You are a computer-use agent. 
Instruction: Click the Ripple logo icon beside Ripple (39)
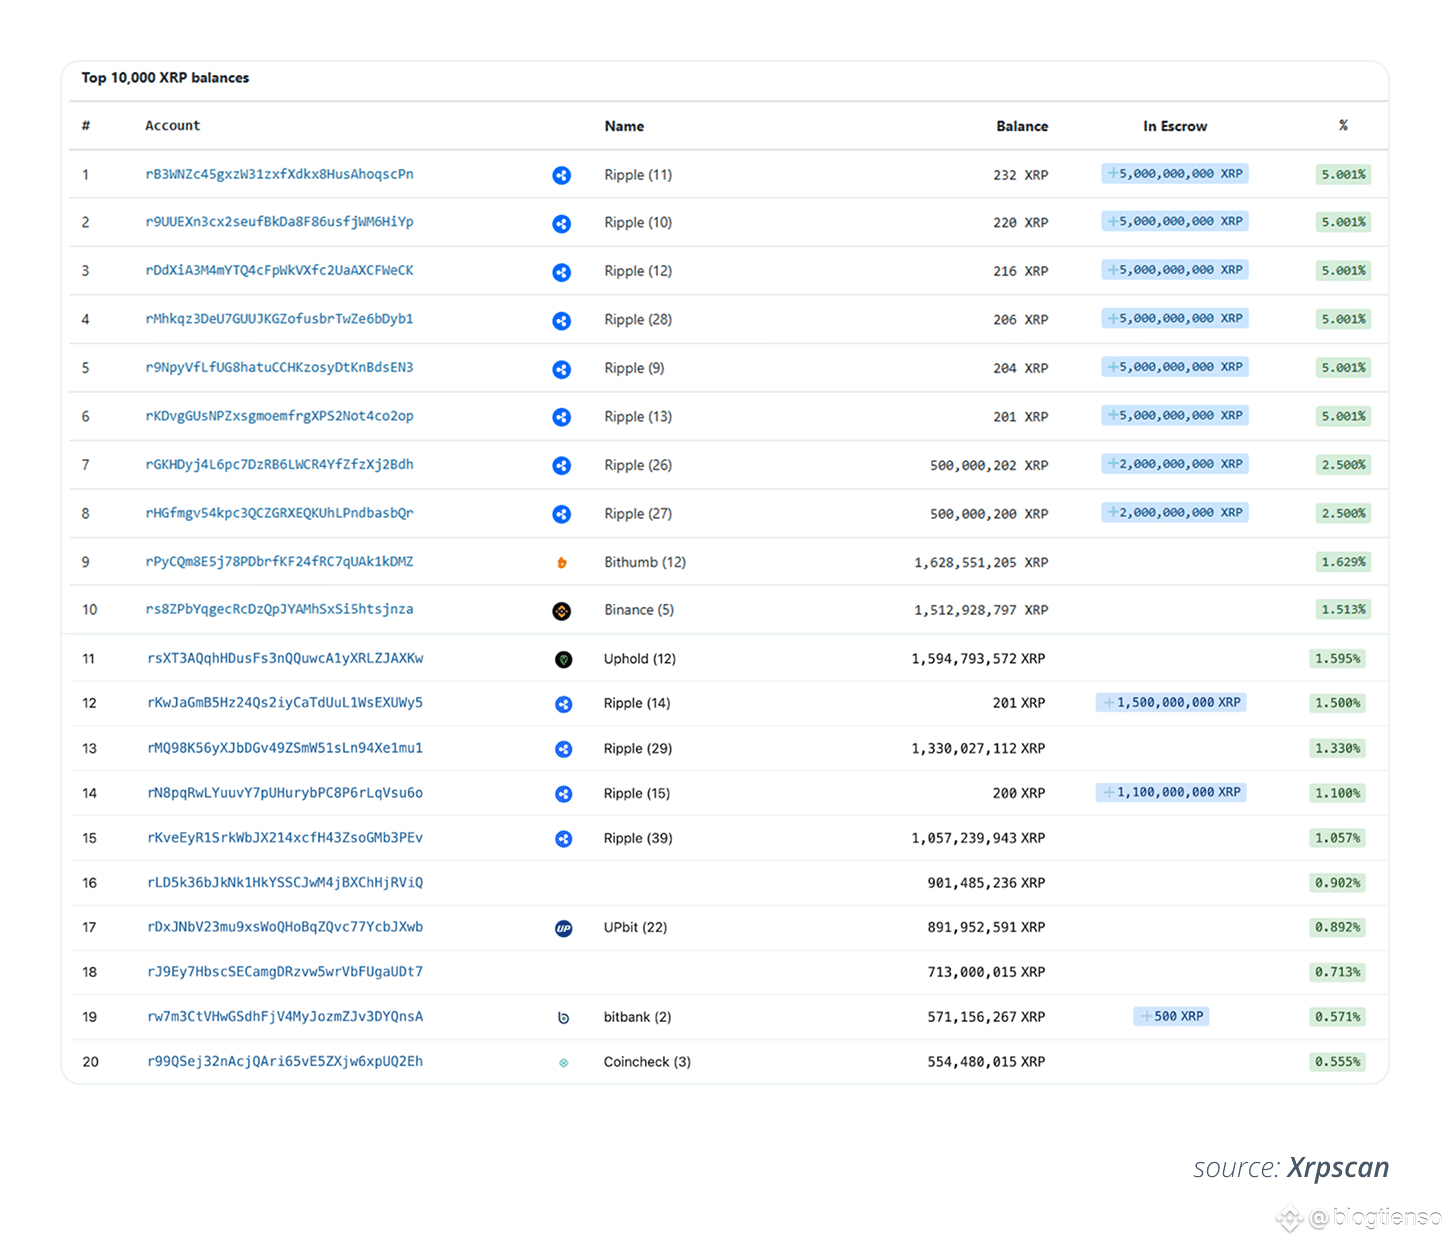coord(564,839)
